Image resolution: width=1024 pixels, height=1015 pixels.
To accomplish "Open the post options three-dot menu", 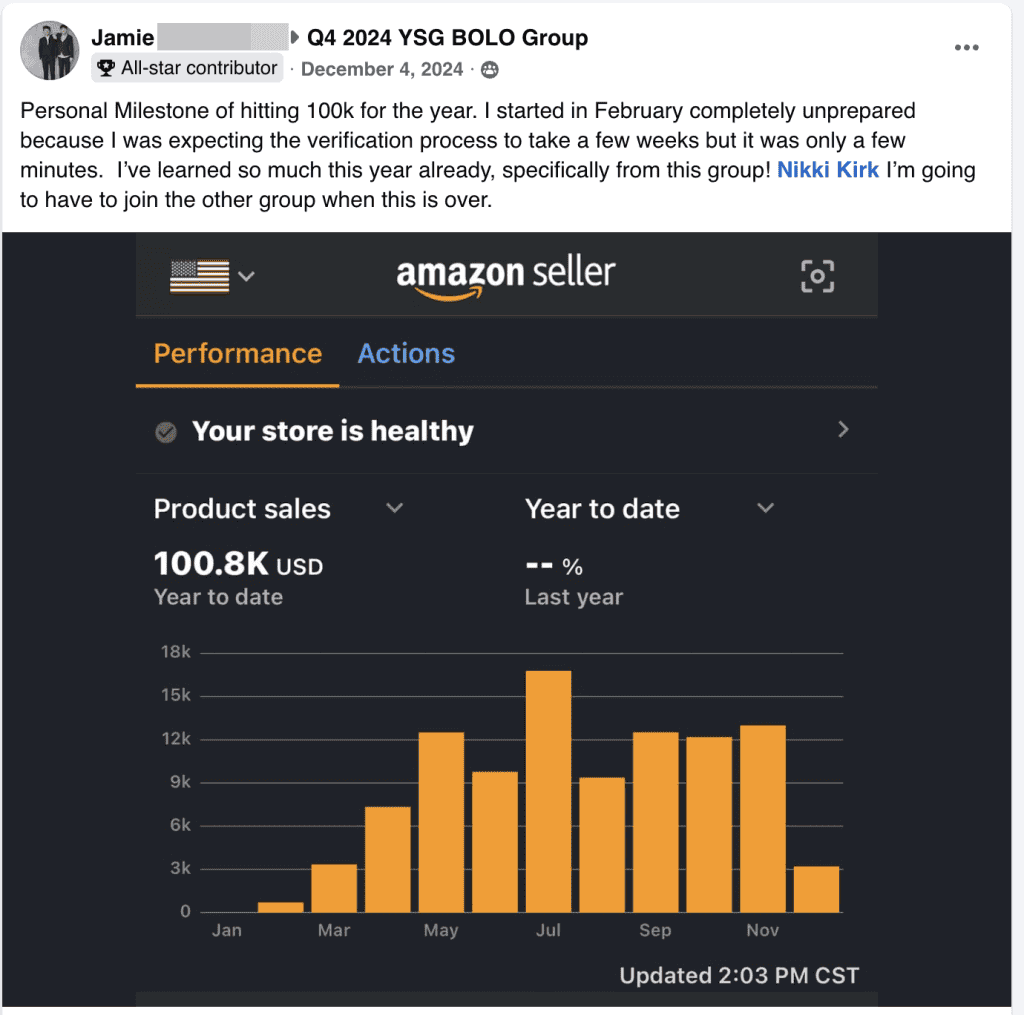I will pyautogui.click(x=966, y=48).
